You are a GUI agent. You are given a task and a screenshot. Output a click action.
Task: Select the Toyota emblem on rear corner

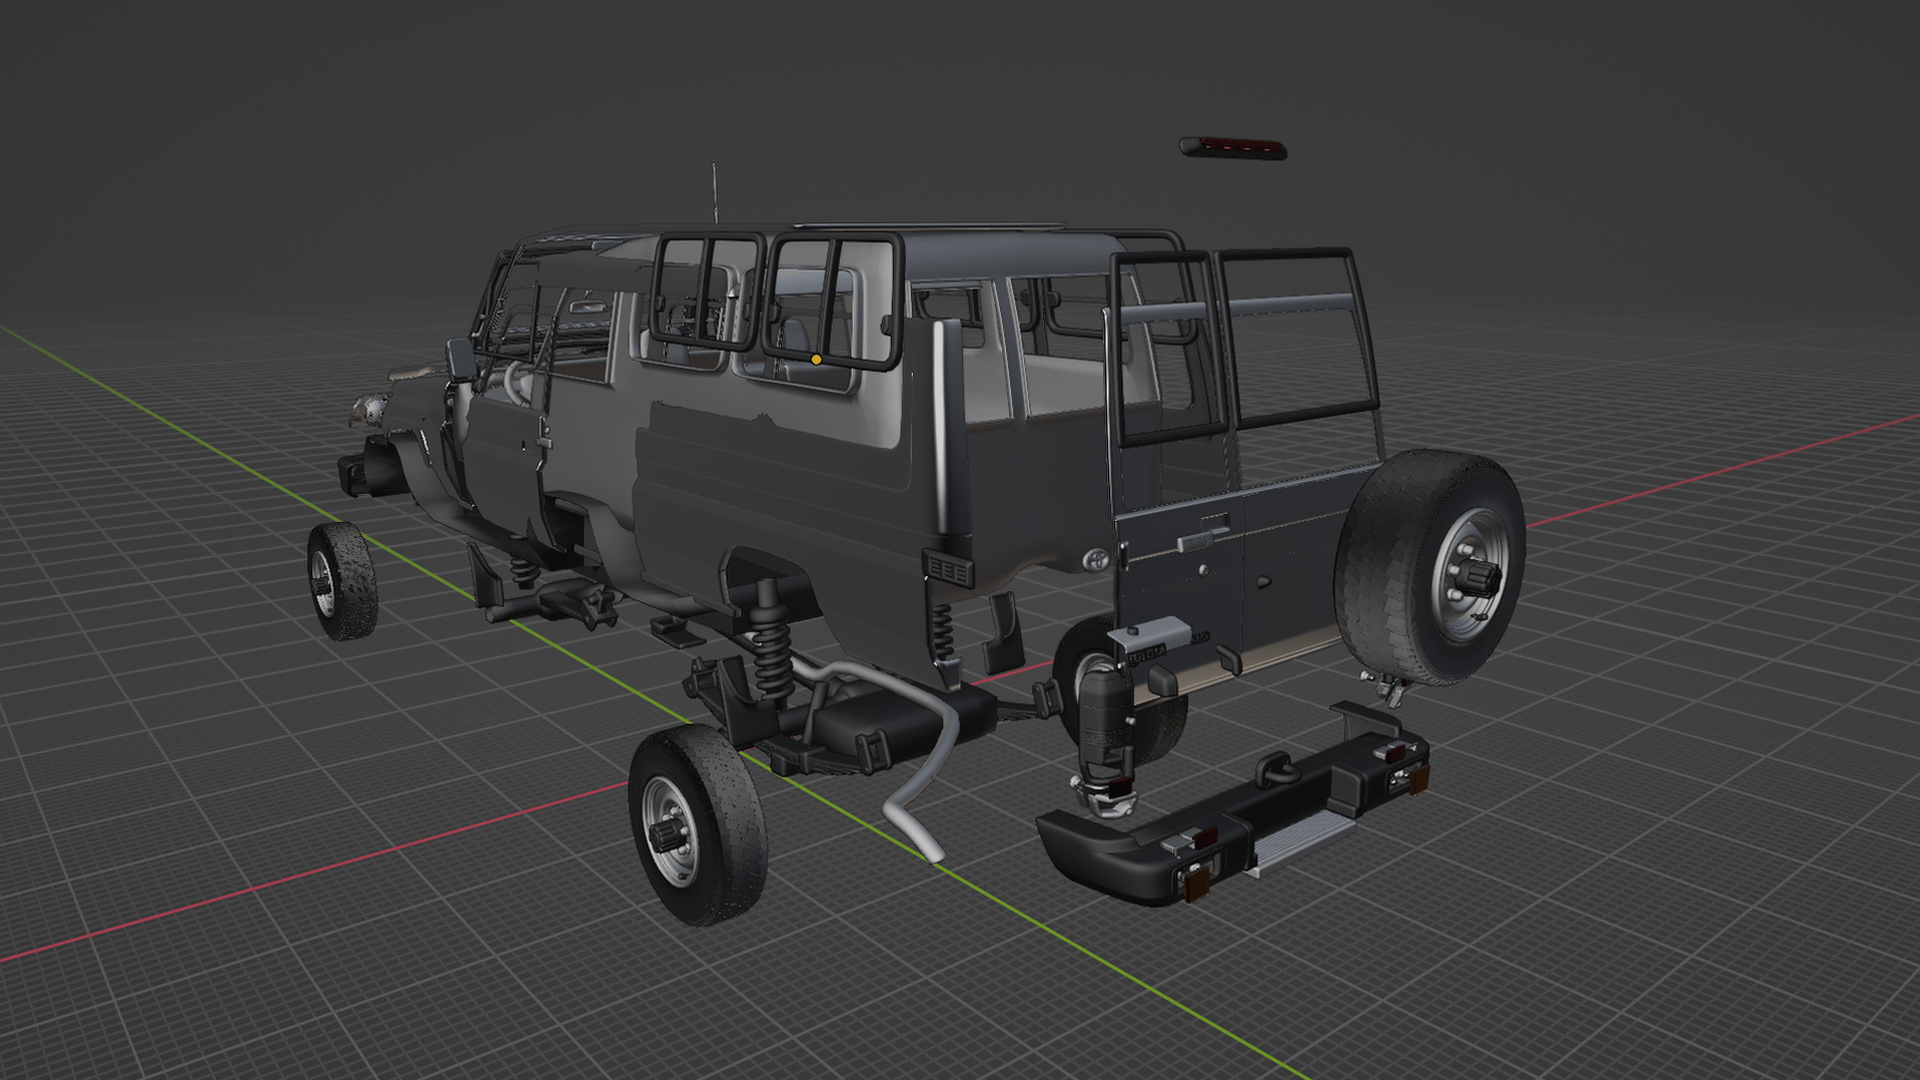[1097, 560]
